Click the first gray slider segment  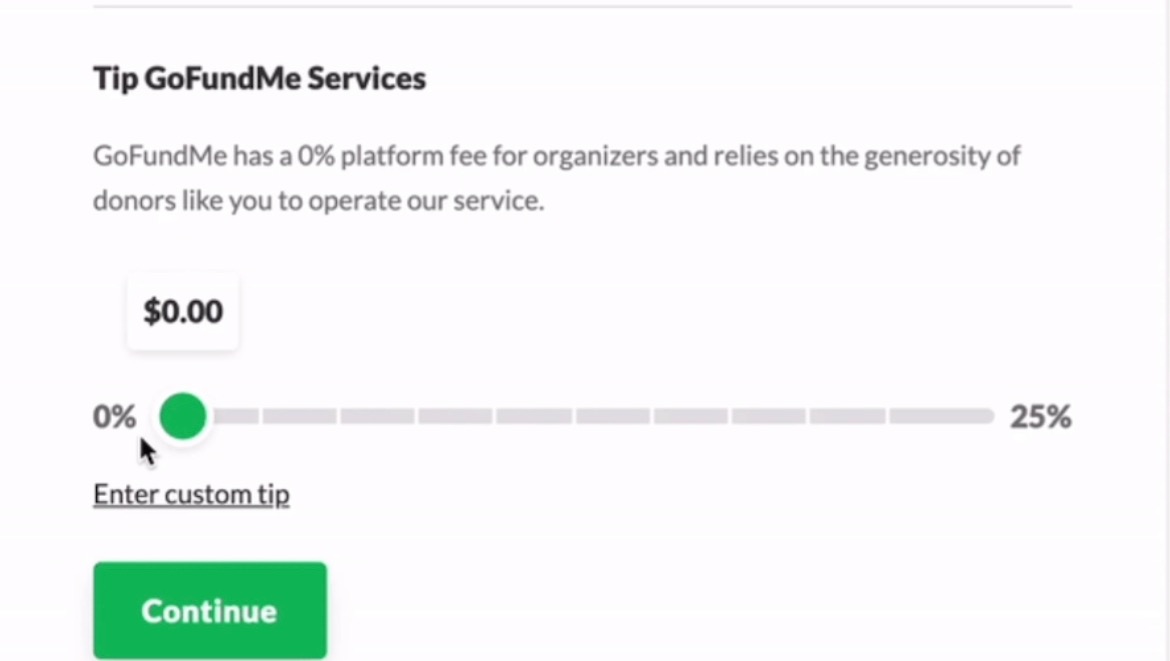(x=234, y=416)
